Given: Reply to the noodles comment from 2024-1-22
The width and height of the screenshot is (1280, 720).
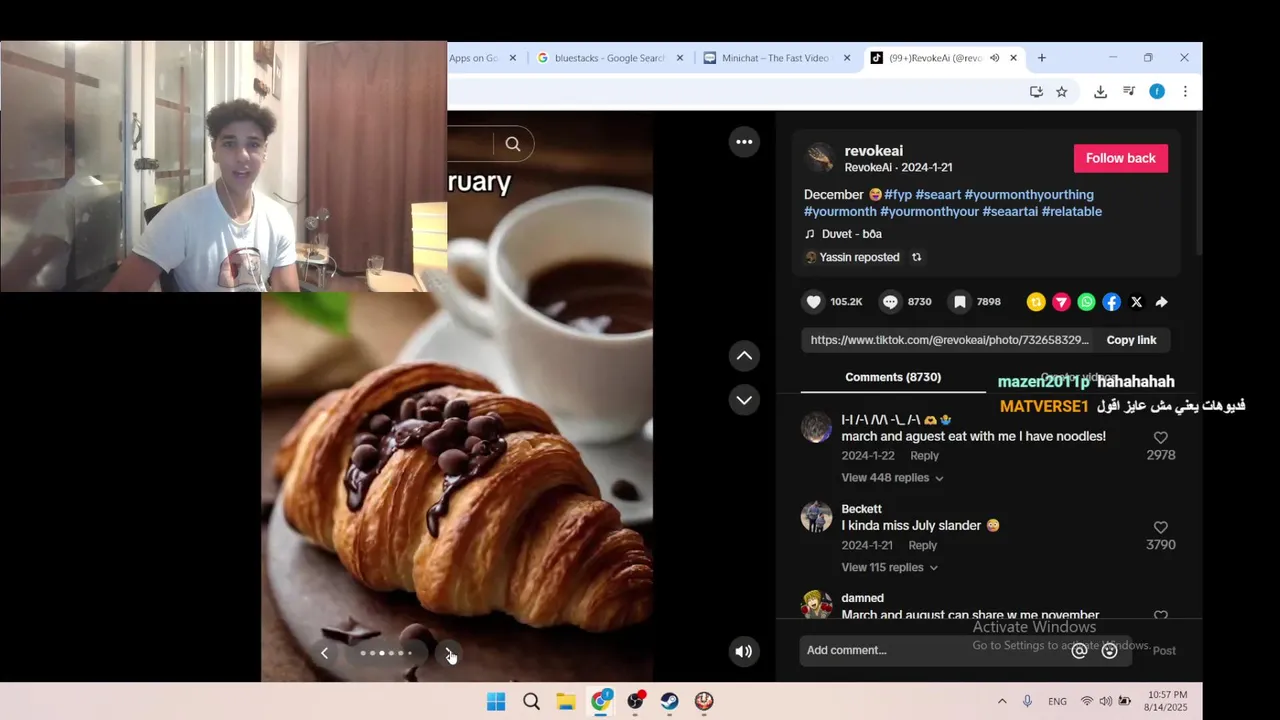Looking at the screenshot, I should click(x=924, y=455).
